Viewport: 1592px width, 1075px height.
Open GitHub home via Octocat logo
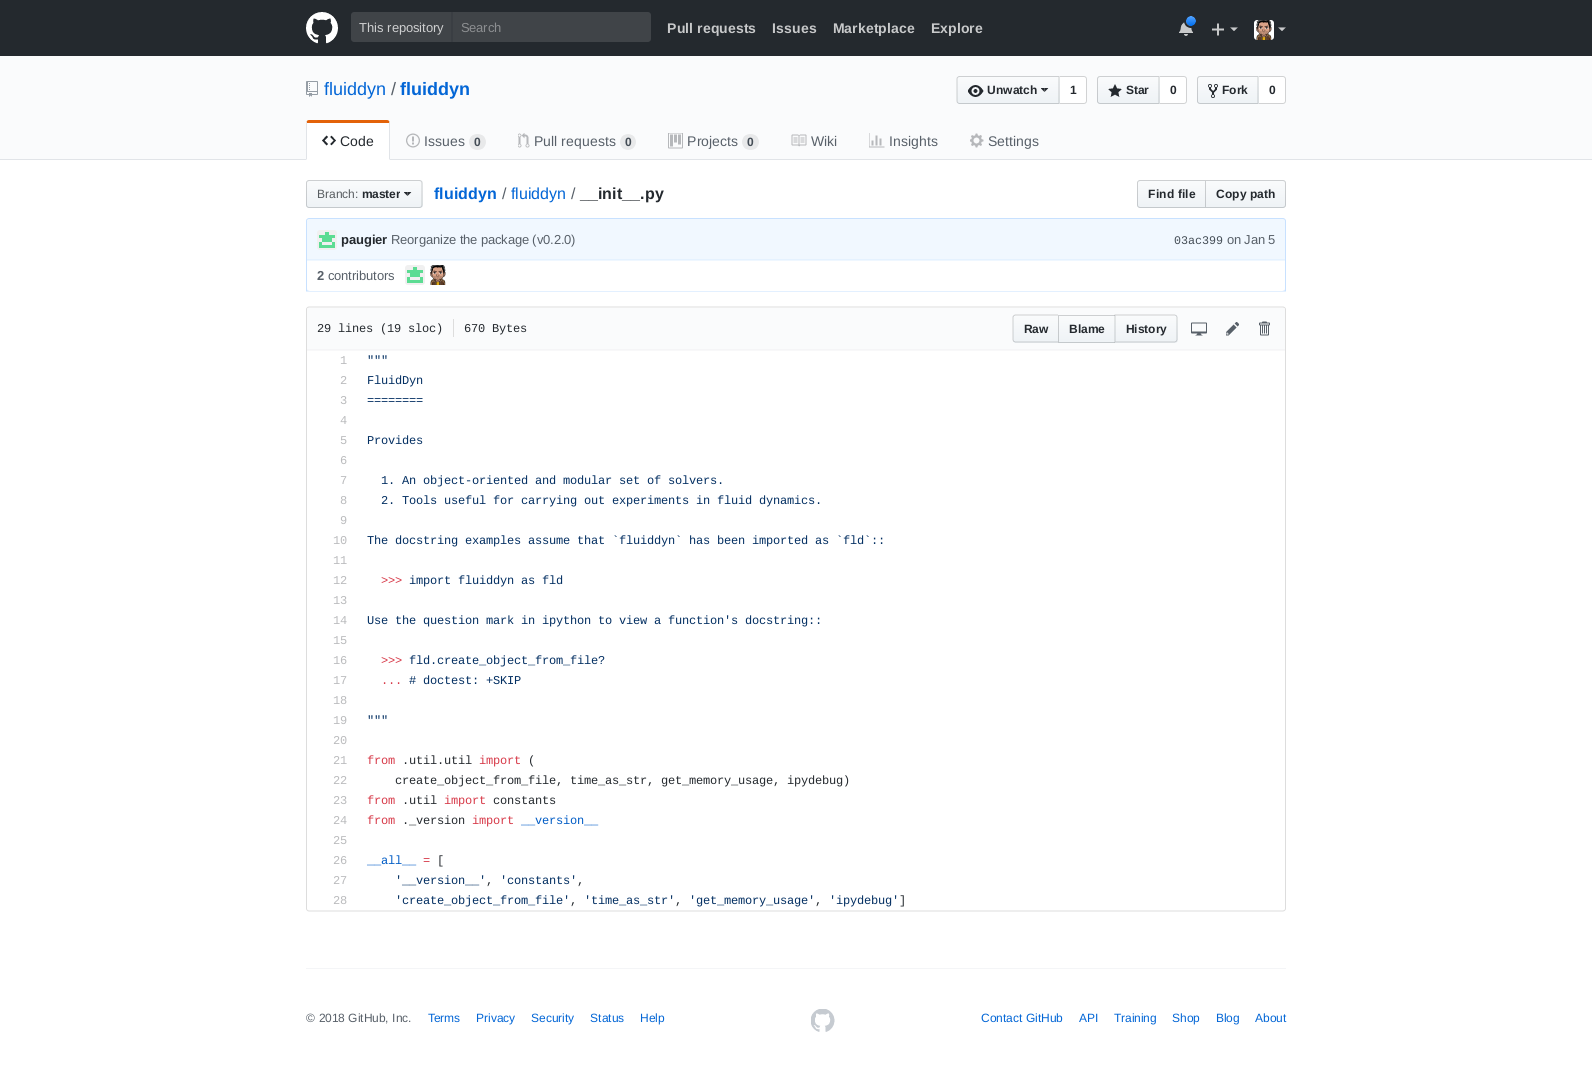point(322,28)
